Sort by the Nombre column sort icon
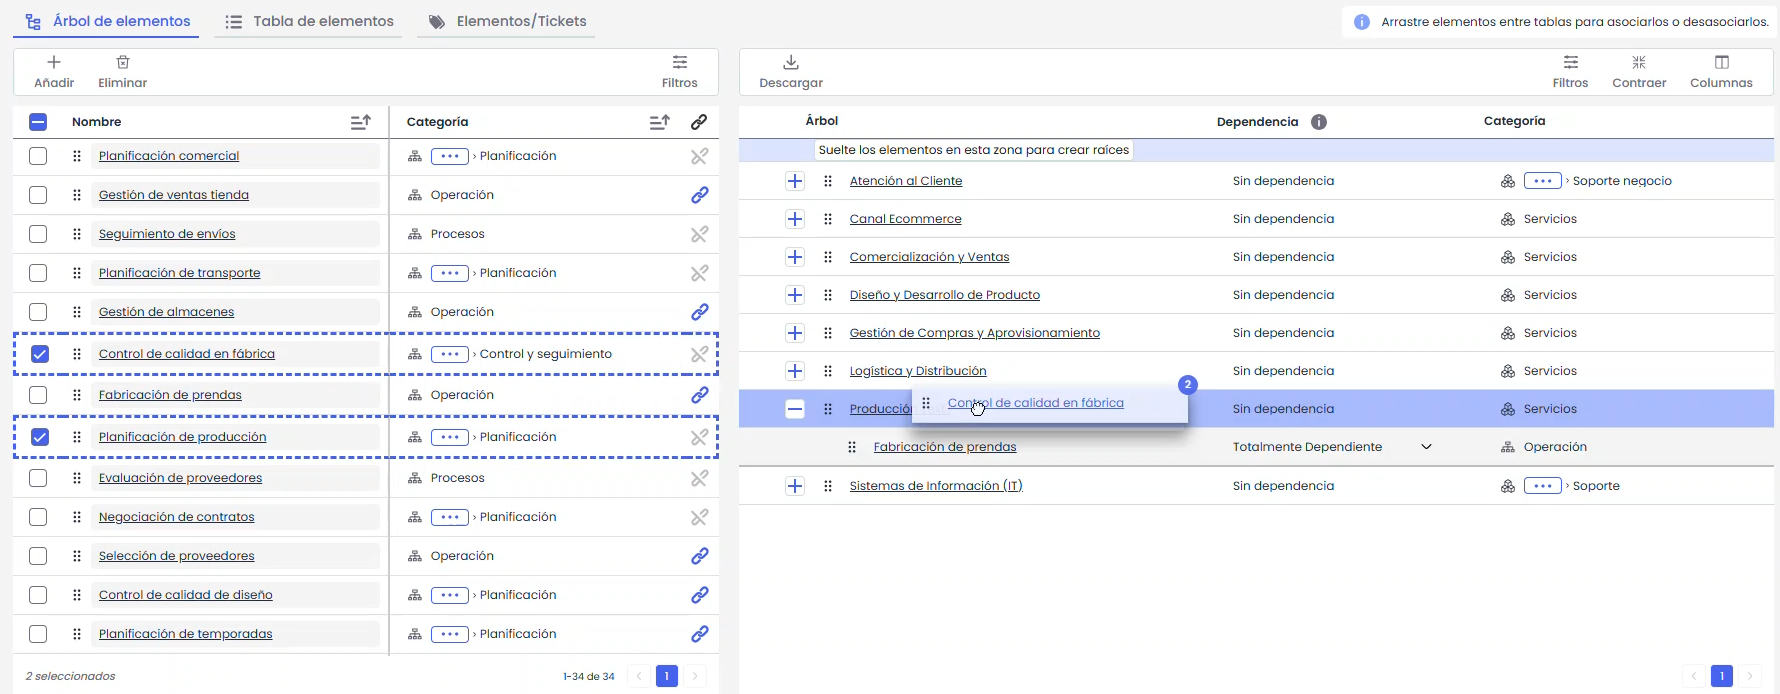Image resolution: width=1780 pixels, height=694 pixels. 361,122
